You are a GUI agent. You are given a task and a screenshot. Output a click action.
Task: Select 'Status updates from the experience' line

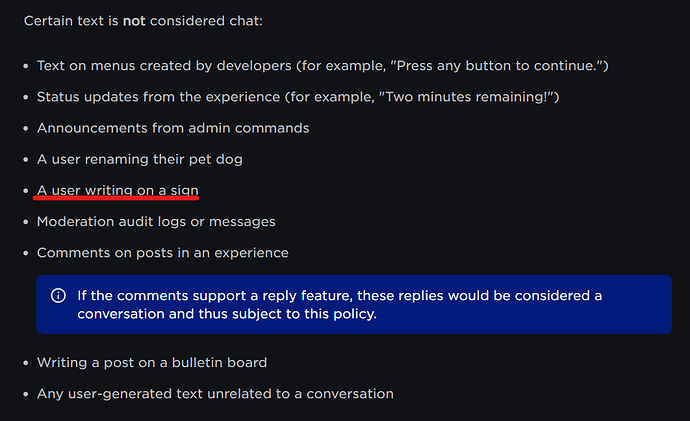click(x=298, y=97)
